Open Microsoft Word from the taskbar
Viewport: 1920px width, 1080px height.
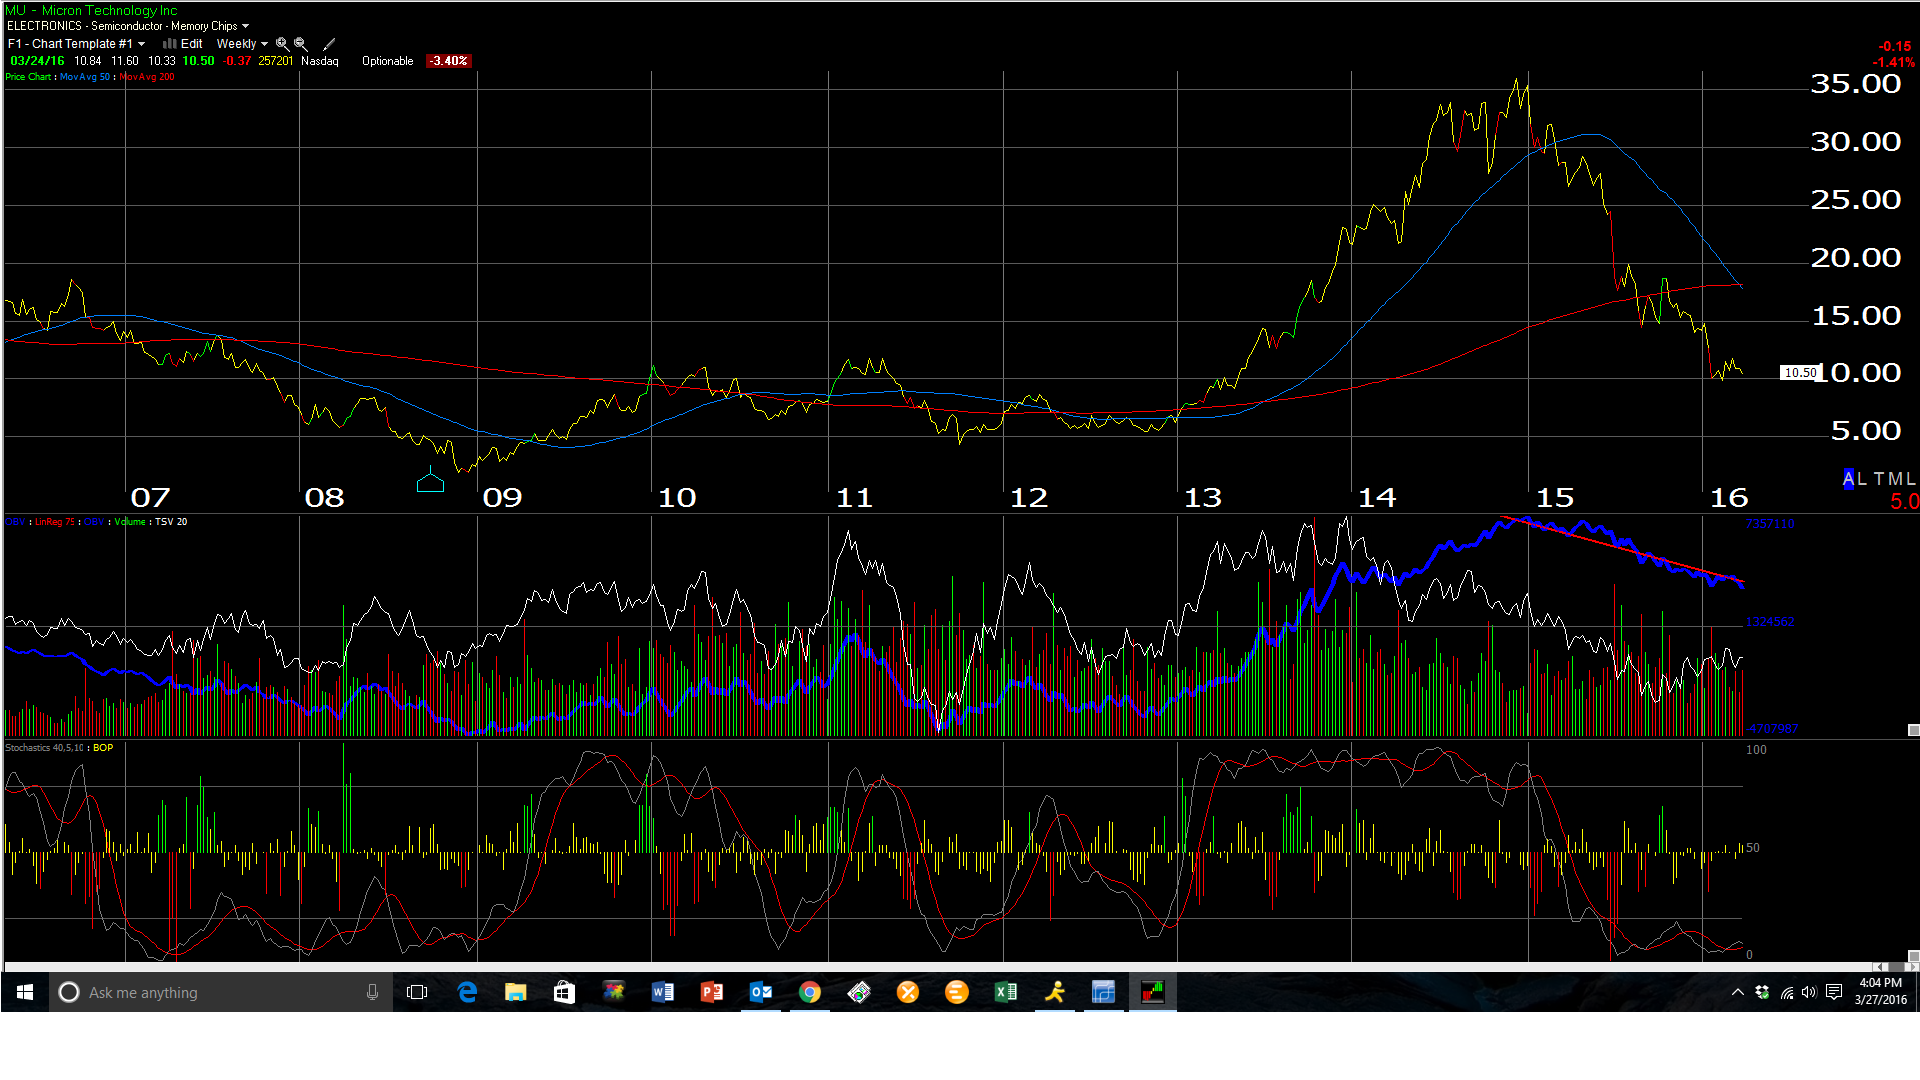pos(662,992)
